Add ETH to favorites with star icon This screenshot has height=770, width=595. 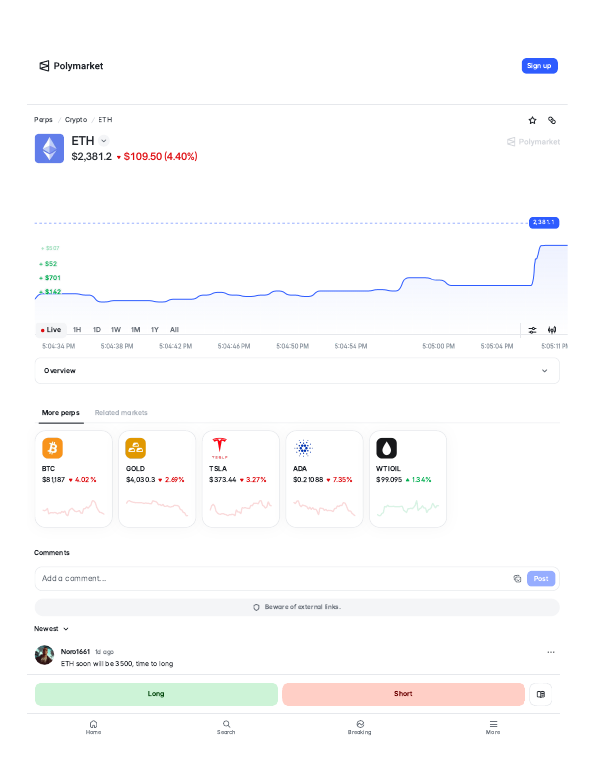pyautogui.click(x=532, y=120)
